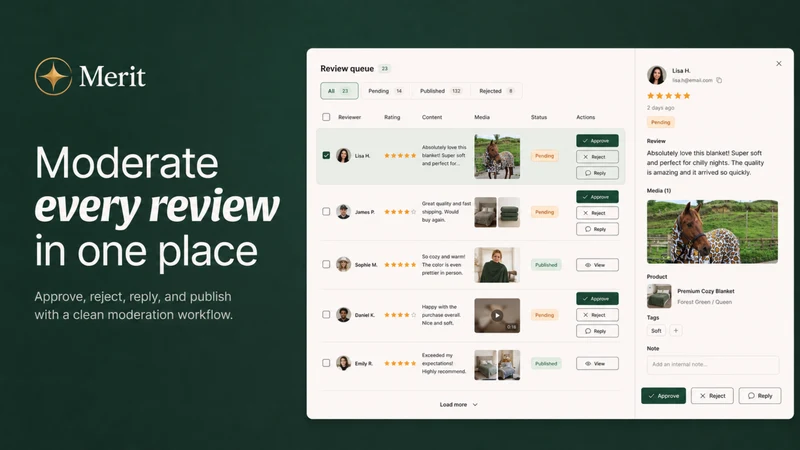Reply to Daniel K.'s review
This screenshot has width=800, height=450.
click(597, 331)
